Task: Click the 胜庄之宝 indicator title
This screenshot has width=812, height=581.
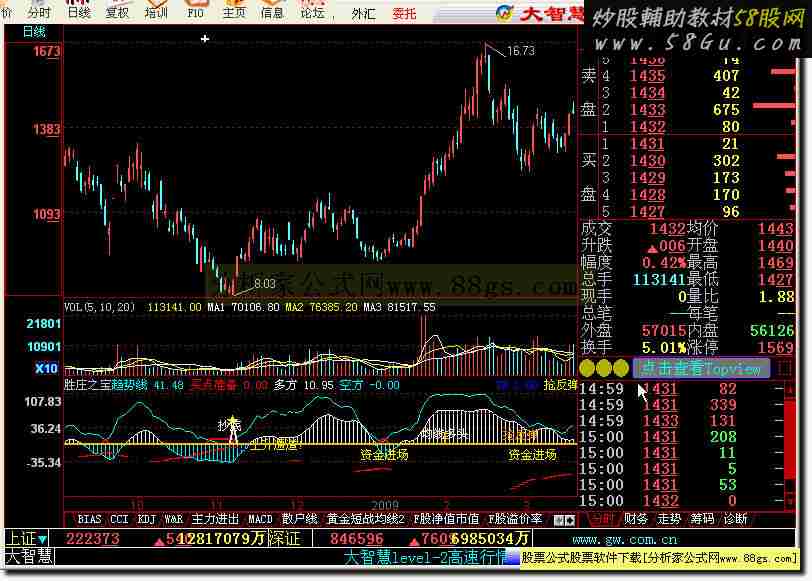Action: 86,385
